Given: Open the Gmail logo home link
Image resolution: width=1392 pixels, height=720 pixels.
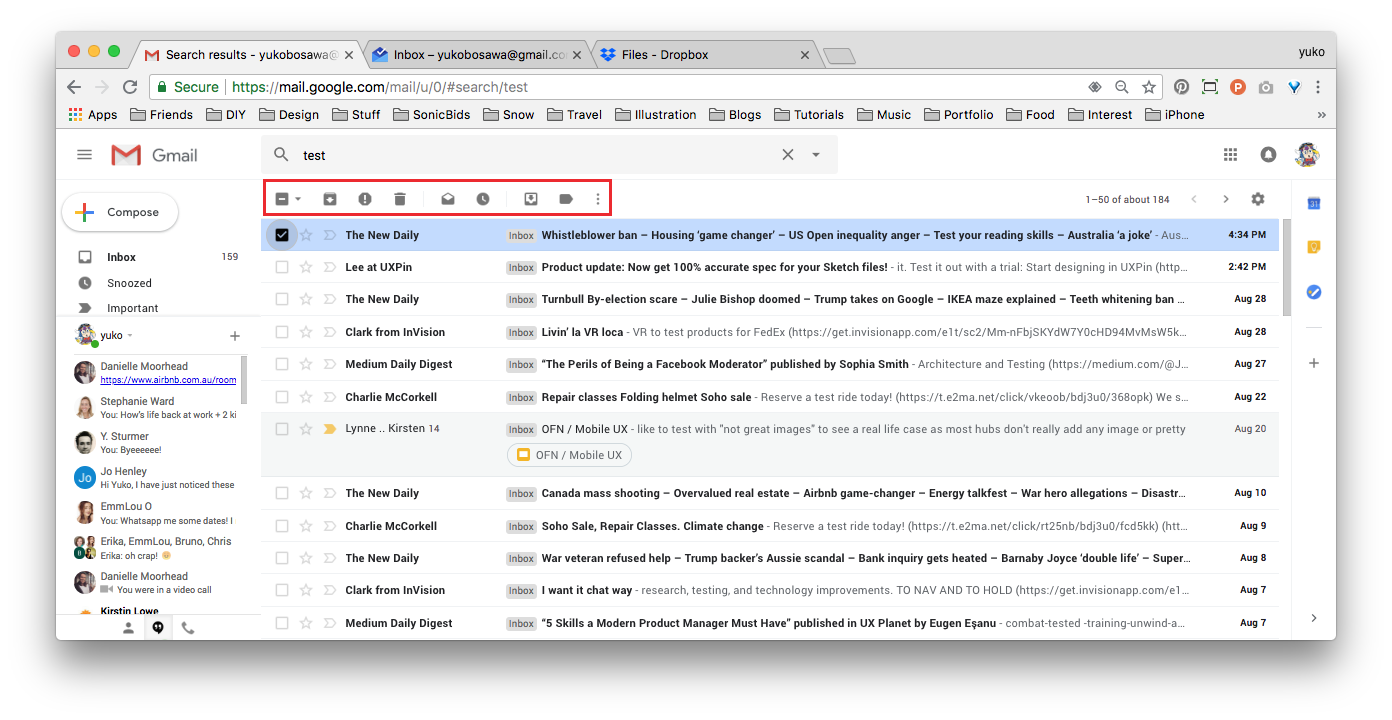Looking at the screenshot, I should click(154, 155).
